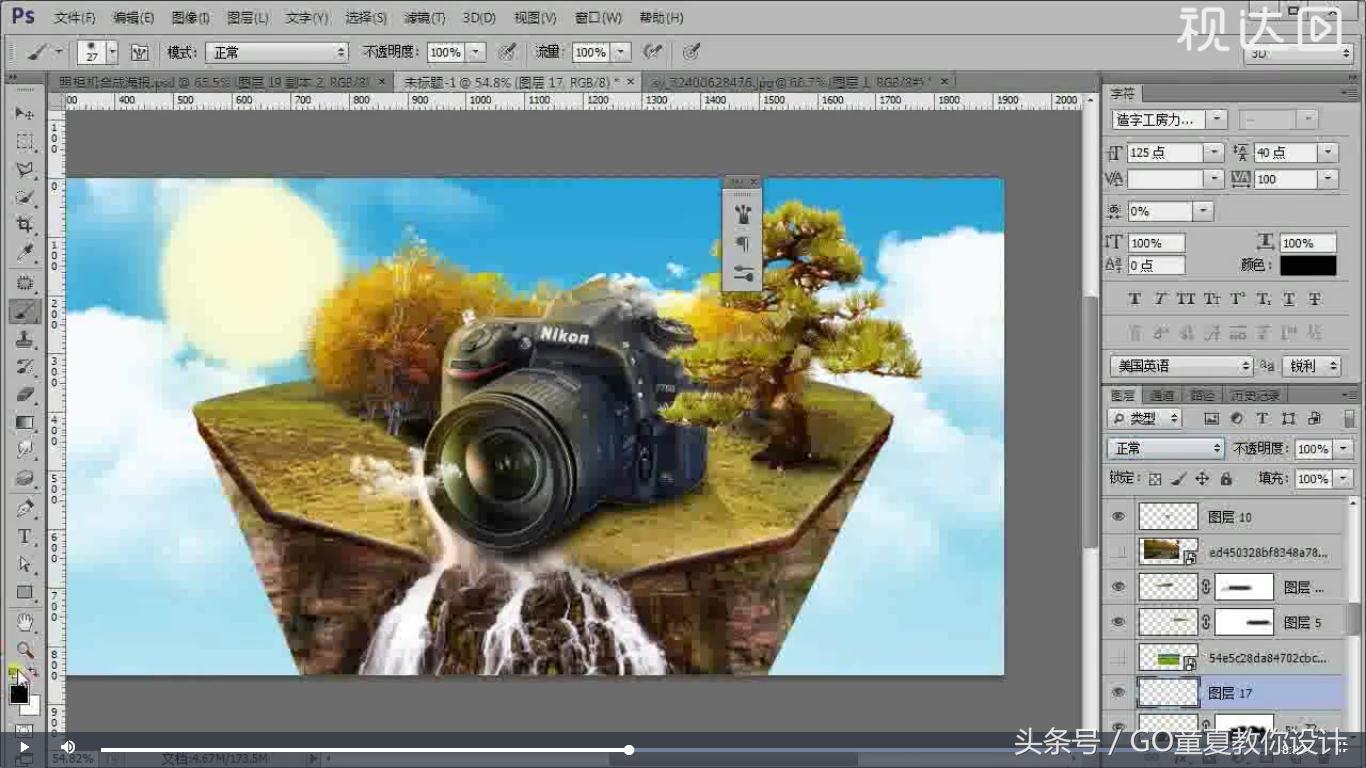This screenshot has height=768, width=1366.
Task: Expand the brush preset picker in options bar
Action: [110, 52]
